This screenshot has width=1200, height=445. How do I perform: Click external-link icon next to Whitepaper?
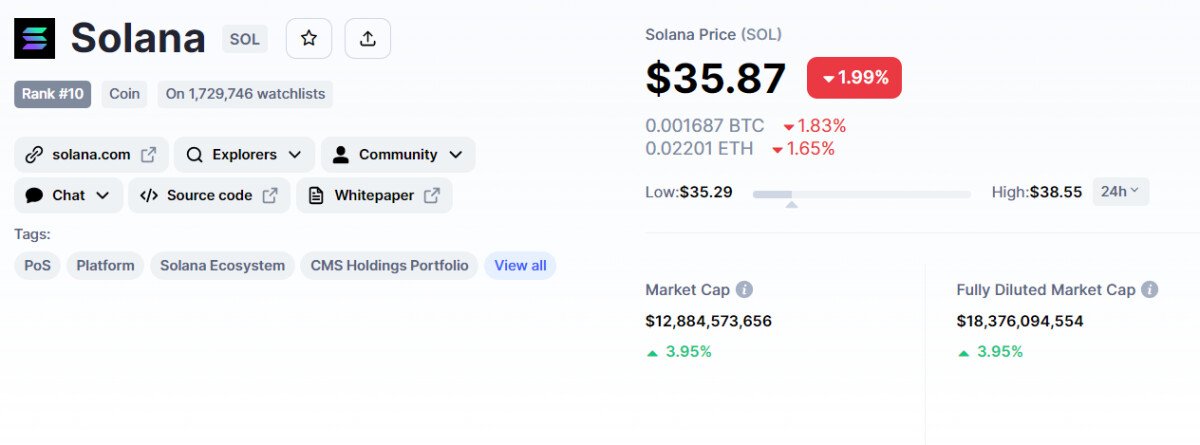(x=432, y=195)
